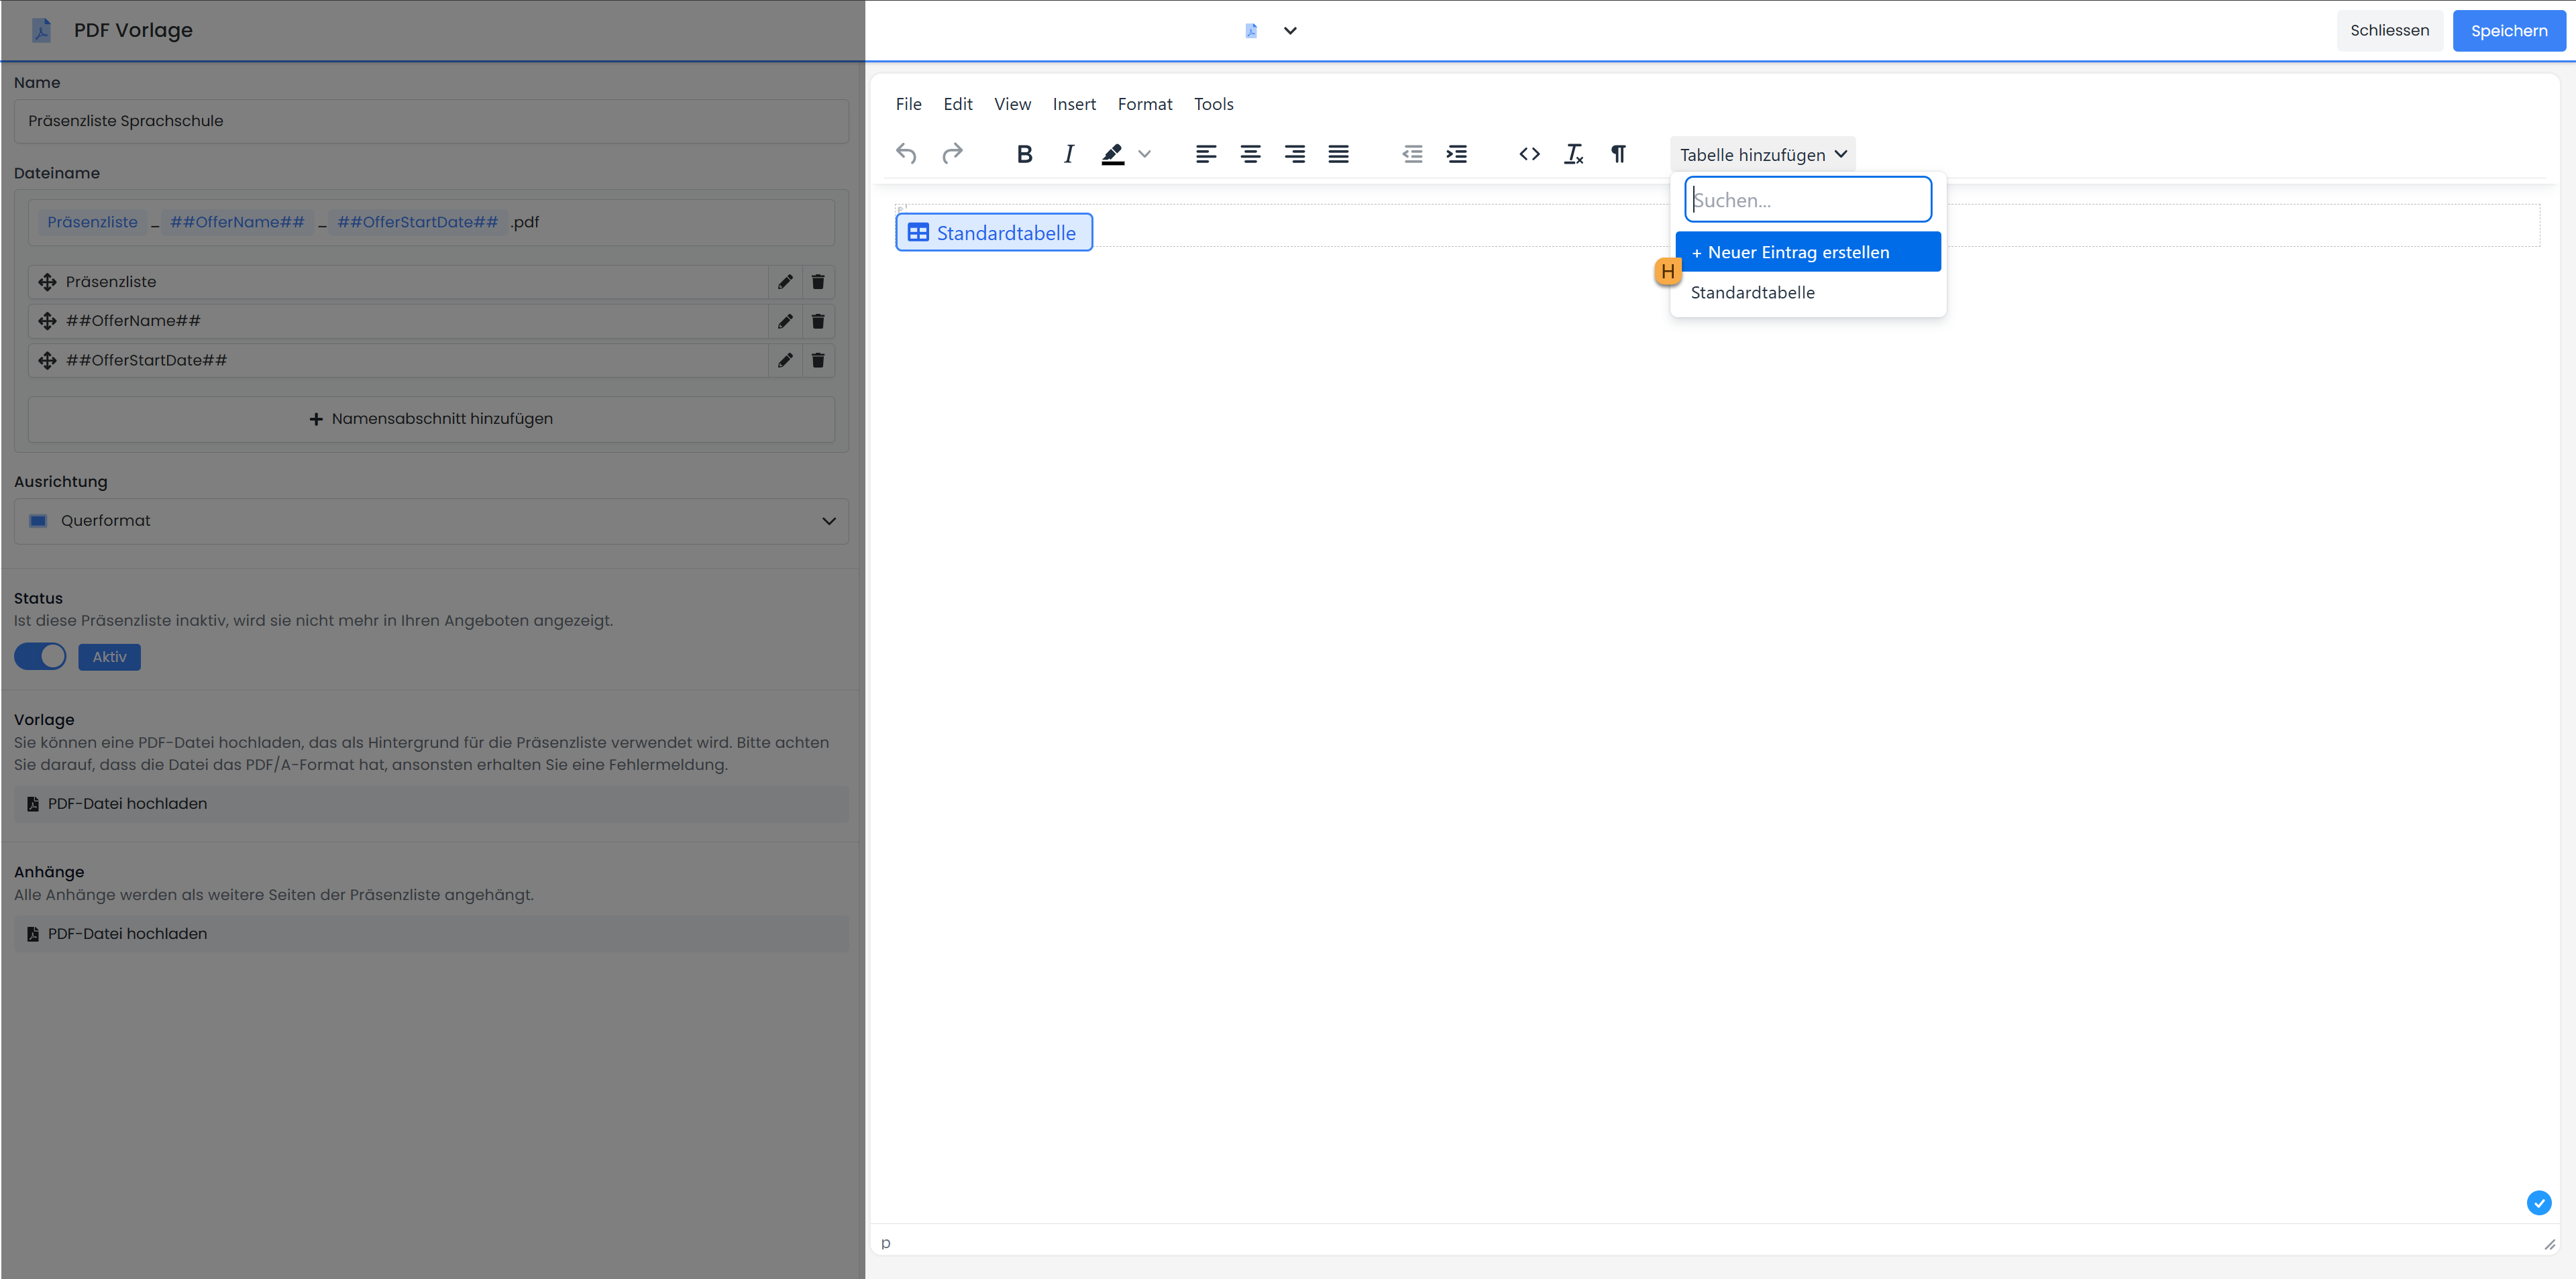The height and width of the screenshot is (1279, 2576).
Task: Open the Format menu
Action: [1144, 104]
